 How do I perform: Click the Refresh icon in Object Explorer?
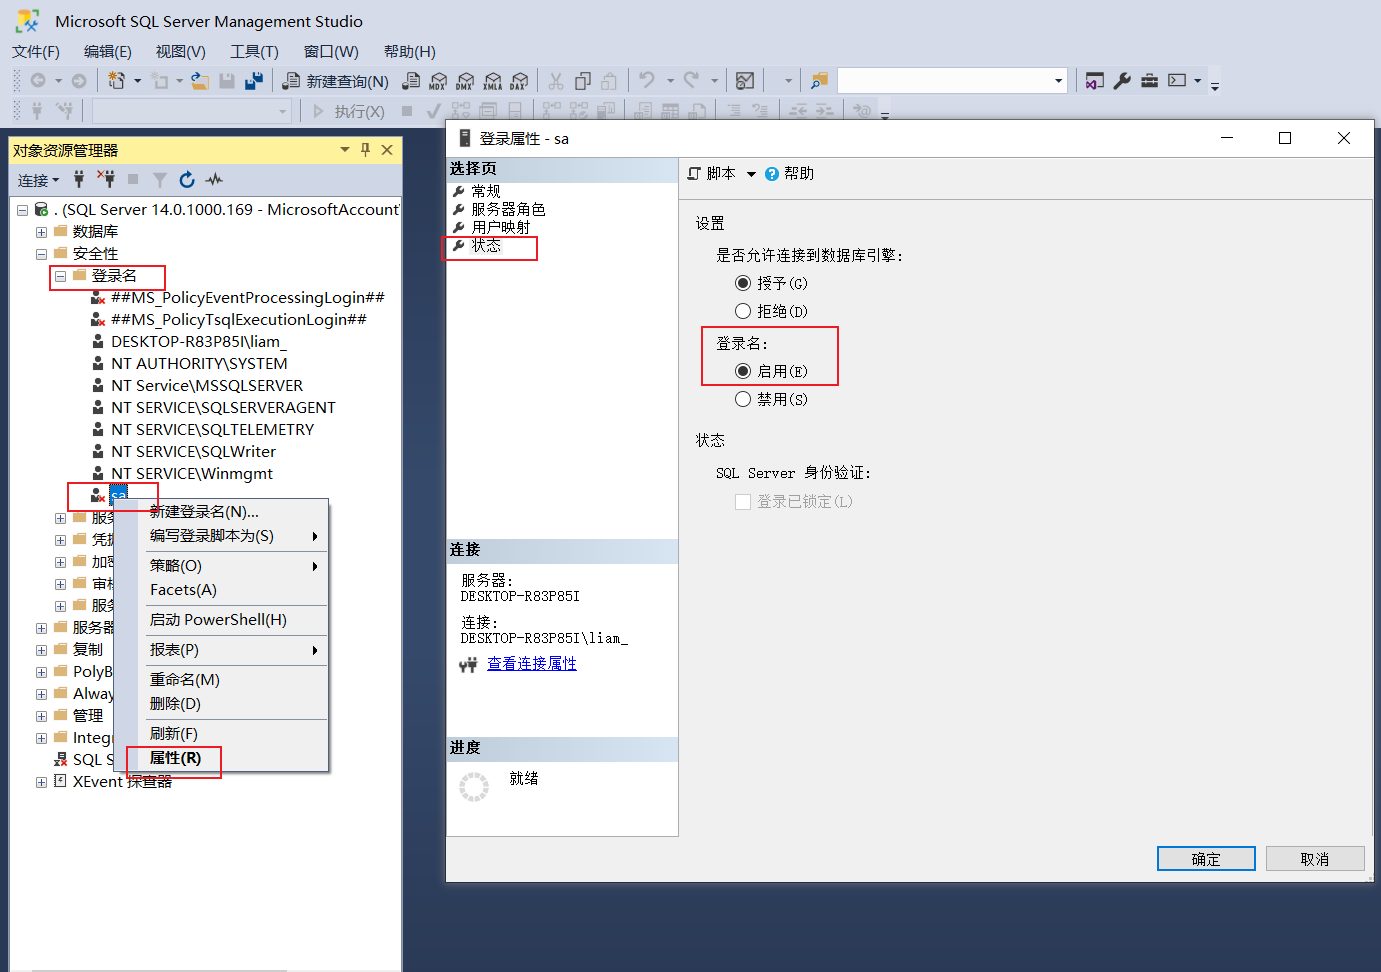[x=187, y=180]
